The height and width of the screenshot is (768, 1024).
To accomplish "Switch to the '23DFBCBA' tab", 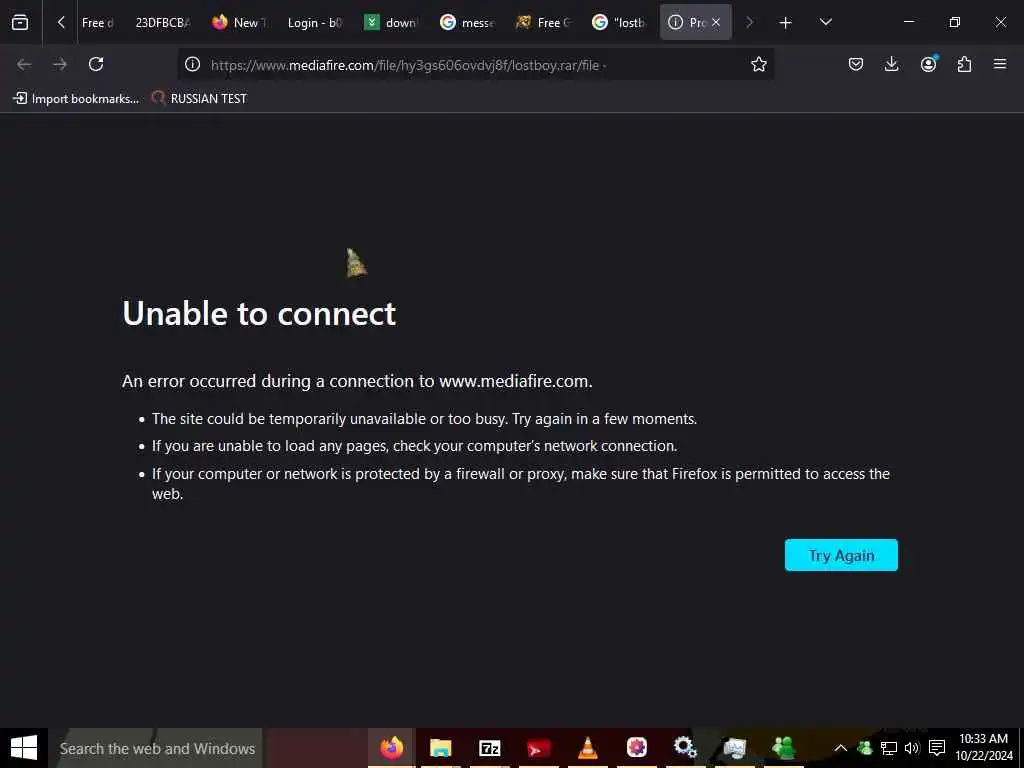I will click(x=162, y=22).
